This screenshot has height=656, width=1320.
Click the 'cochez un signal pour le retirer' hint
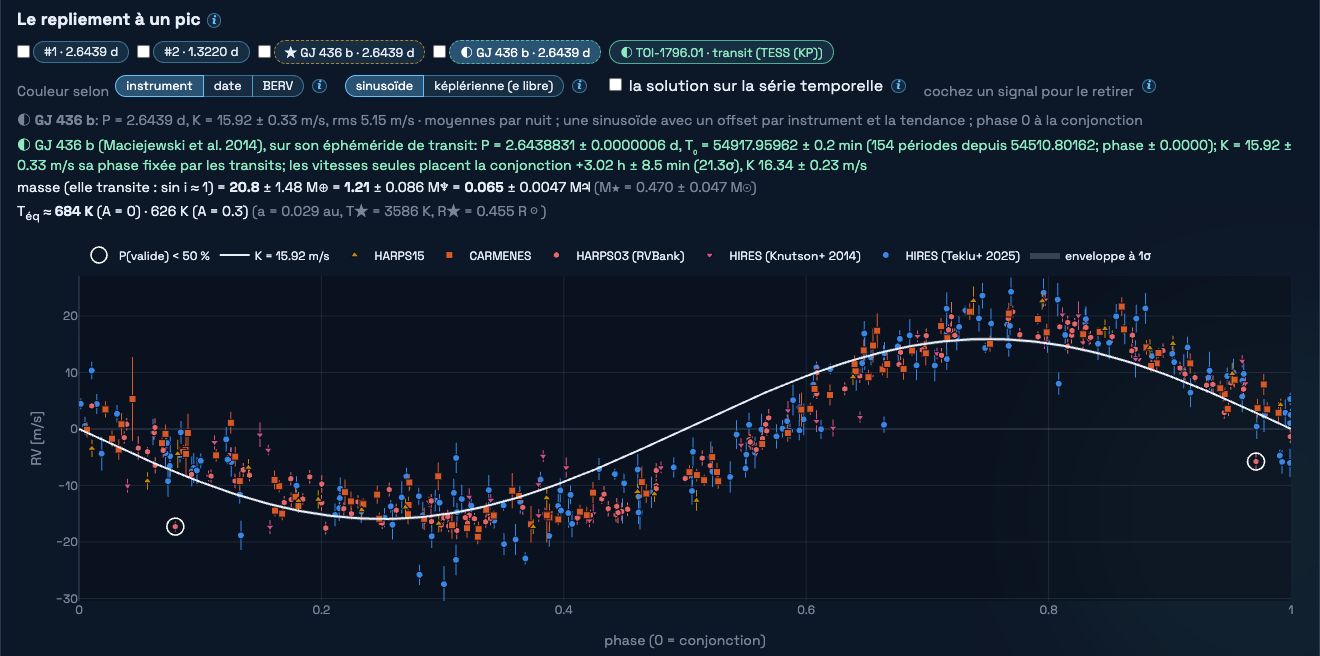1028,91
